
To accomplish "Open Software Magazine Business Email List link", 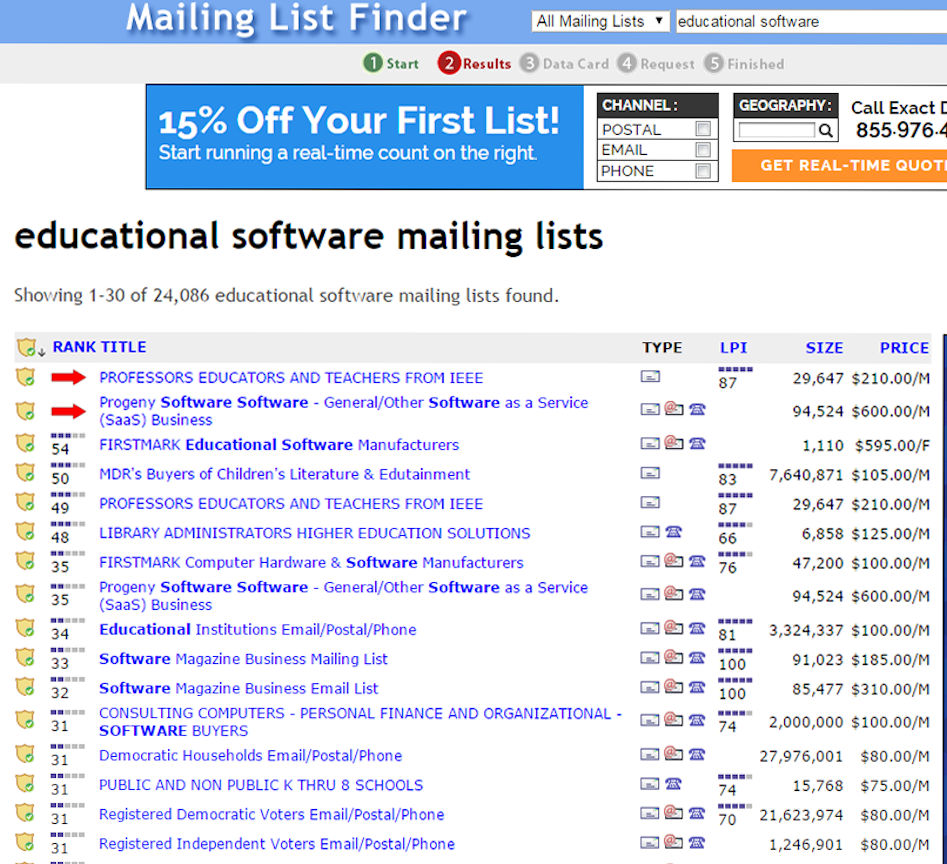I will (239, 688).
